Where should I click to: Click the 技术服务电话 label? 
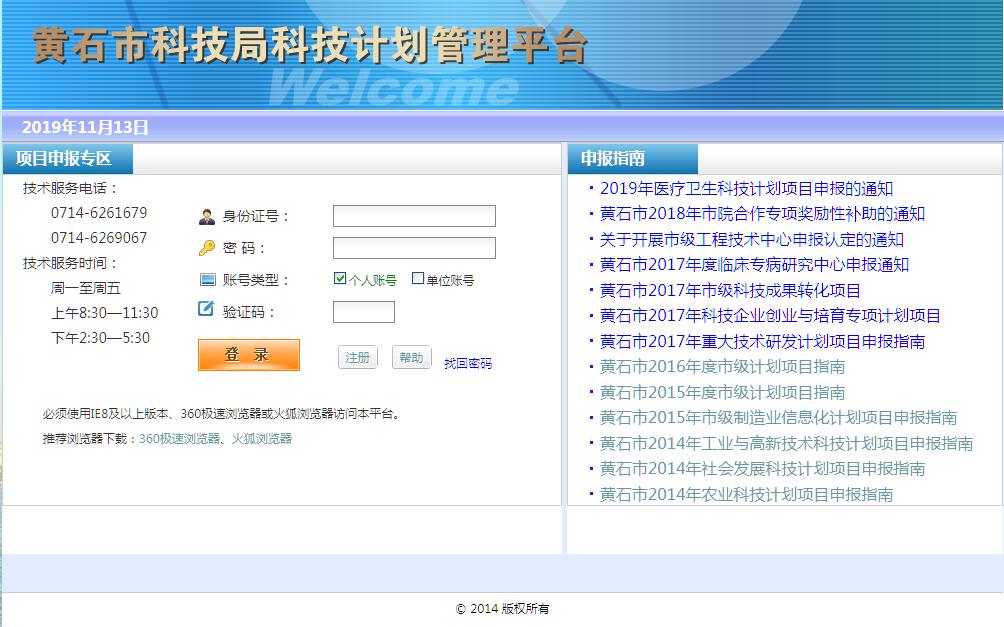coord(70,188)
